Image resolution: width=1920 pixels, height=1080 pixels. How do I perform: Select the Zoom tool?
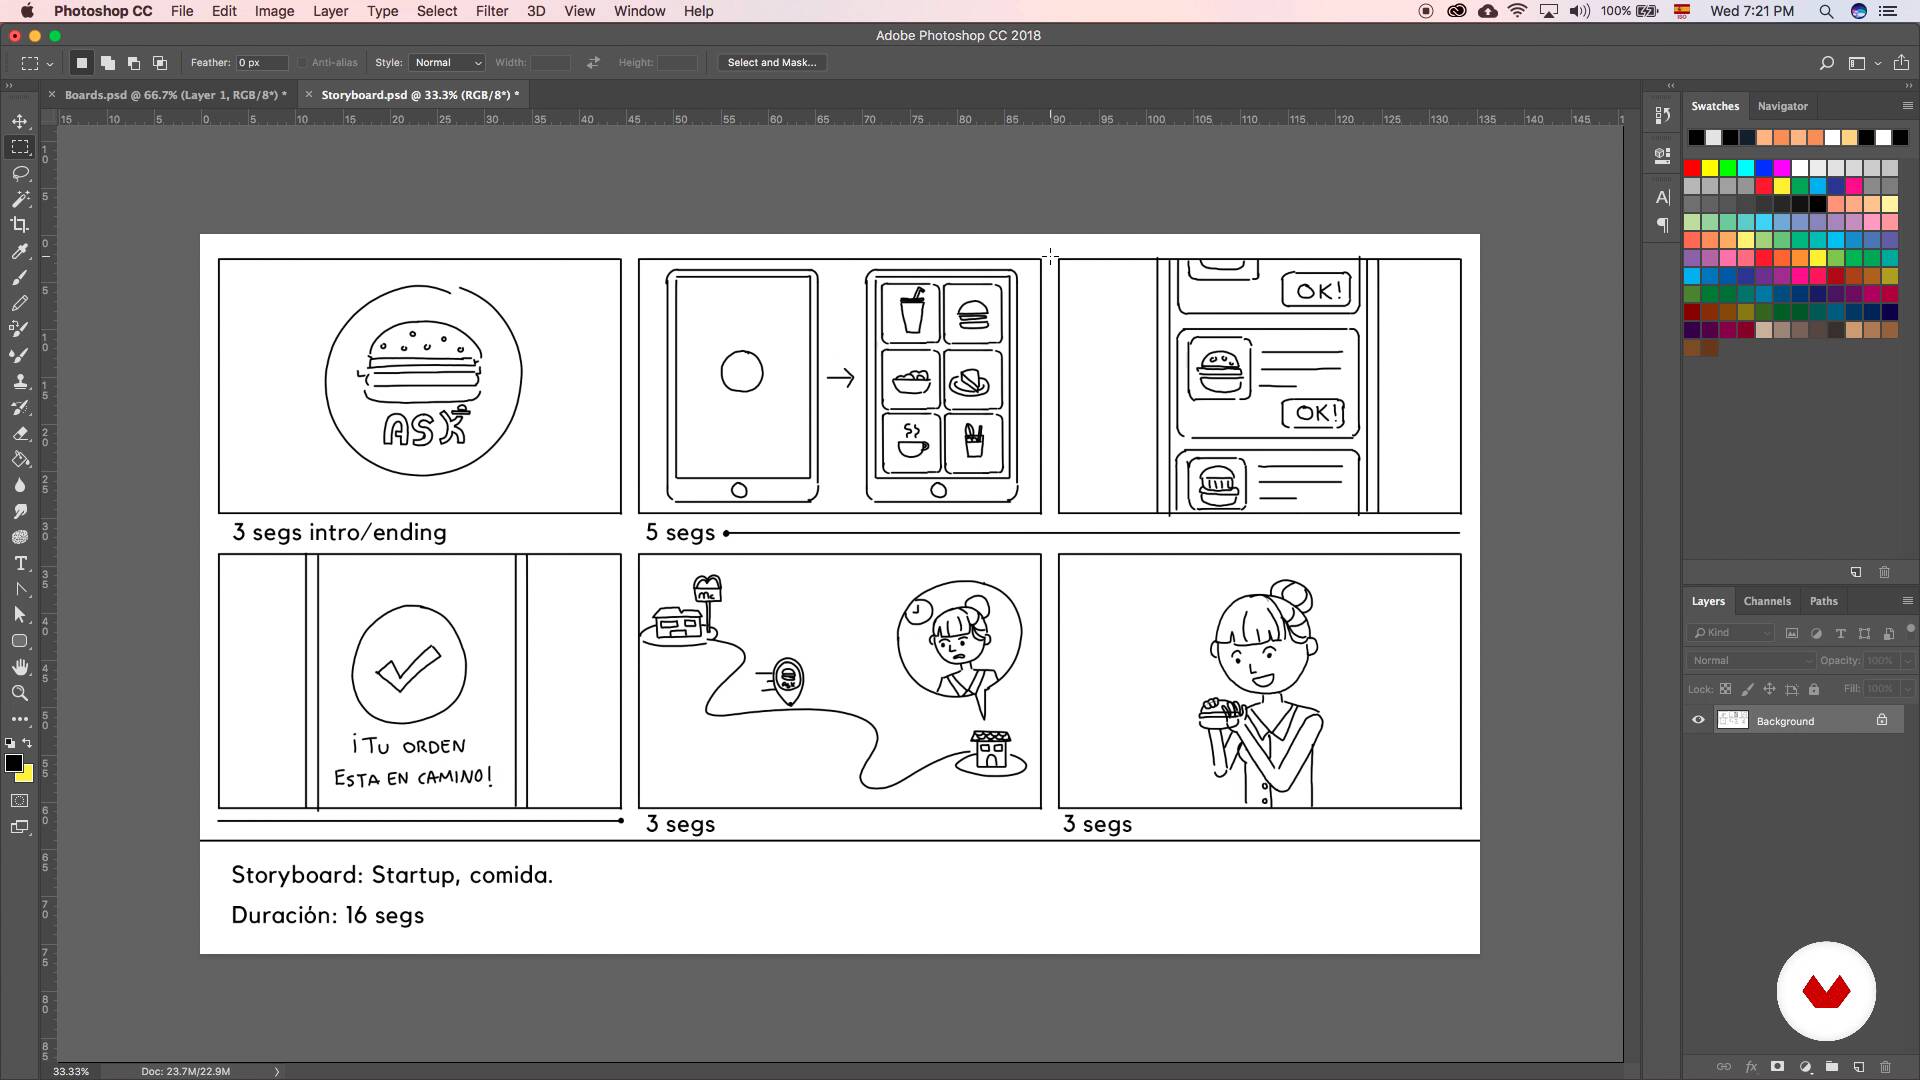[x=20, y=693]
